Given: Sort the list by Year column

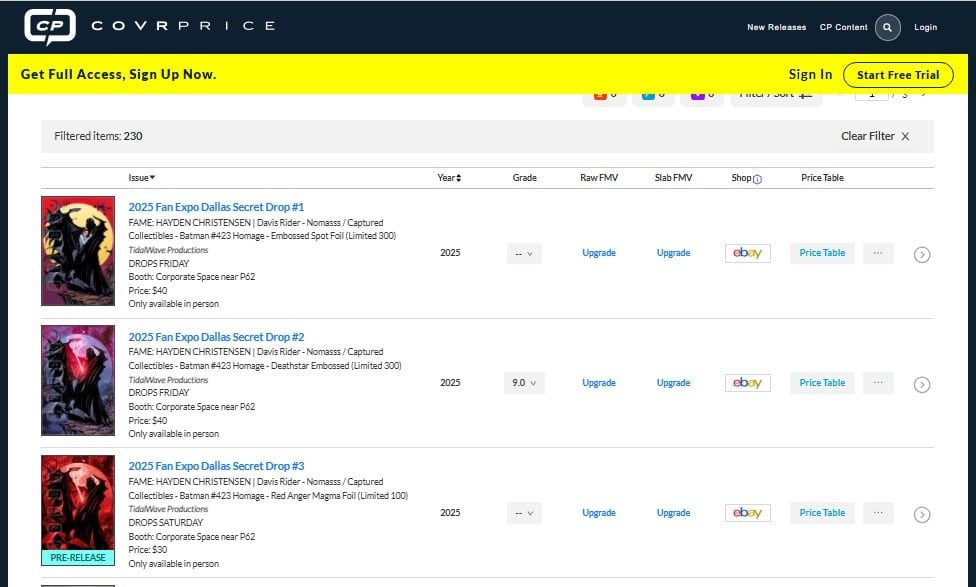Looking at the screenshot, I should [x=449, y=178].
